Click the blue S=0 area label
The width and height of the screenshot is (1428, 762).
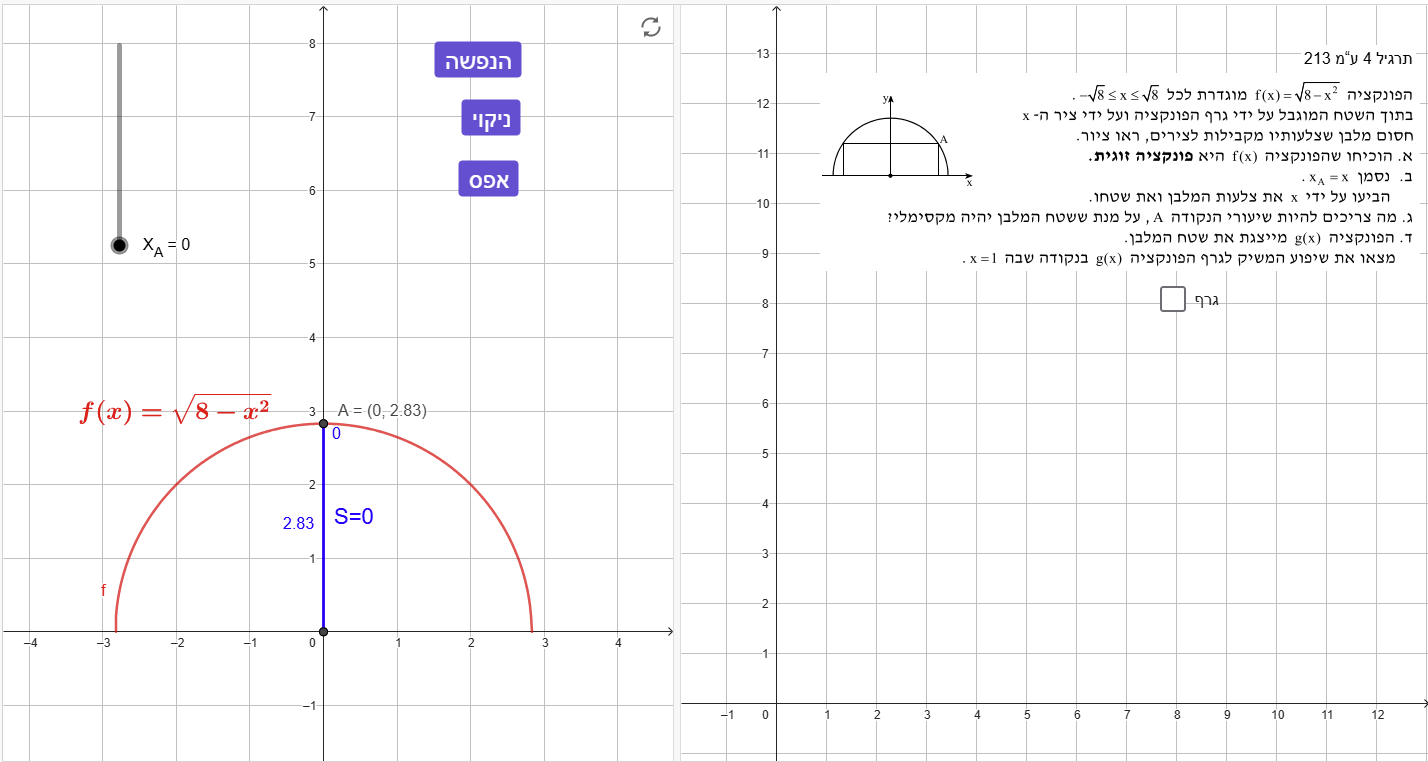pyautogui.click(x=353, y=517)
